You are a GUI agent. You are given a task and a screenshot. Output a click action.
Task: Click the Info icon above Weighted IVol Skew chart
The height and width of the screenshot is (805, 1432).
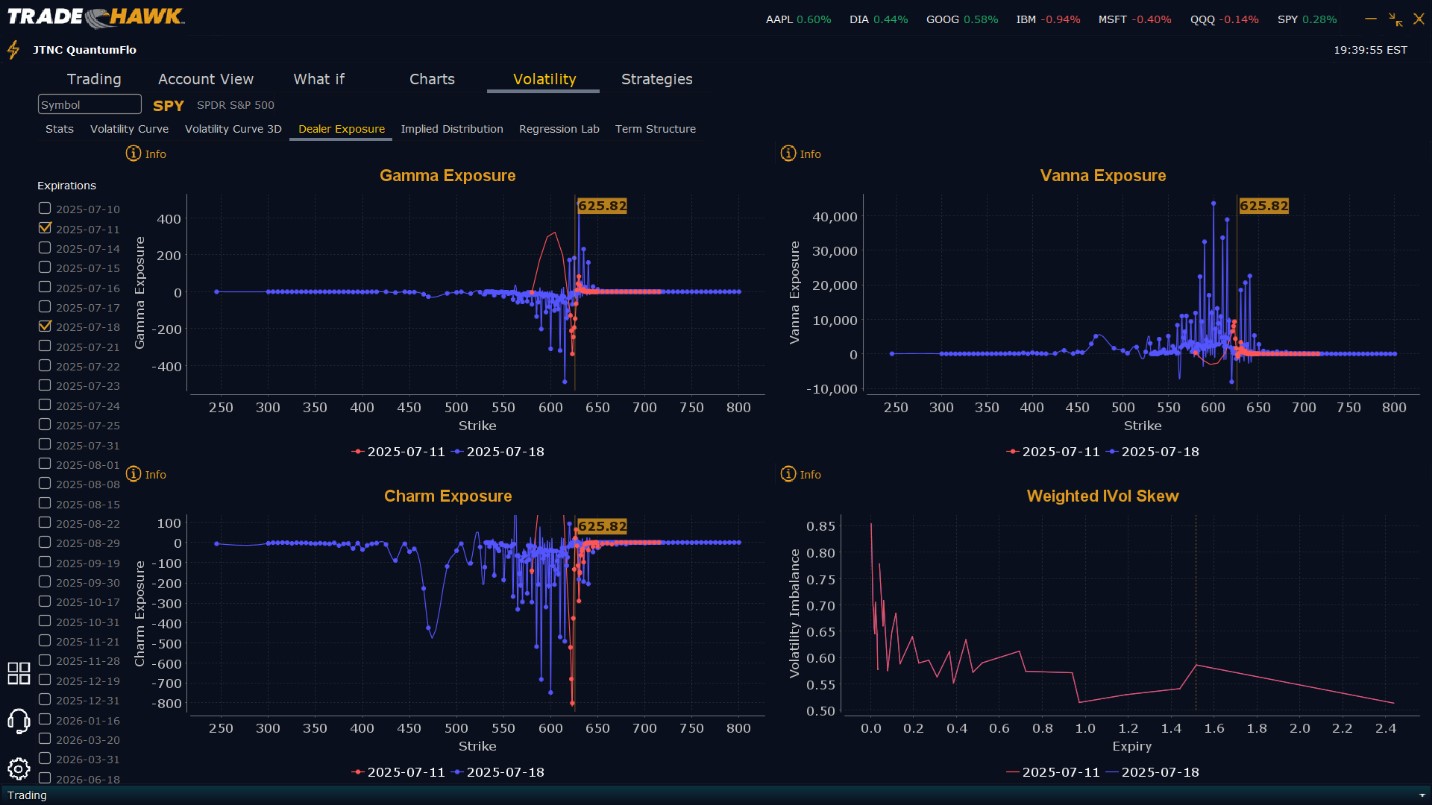click(x=788, y=474)
